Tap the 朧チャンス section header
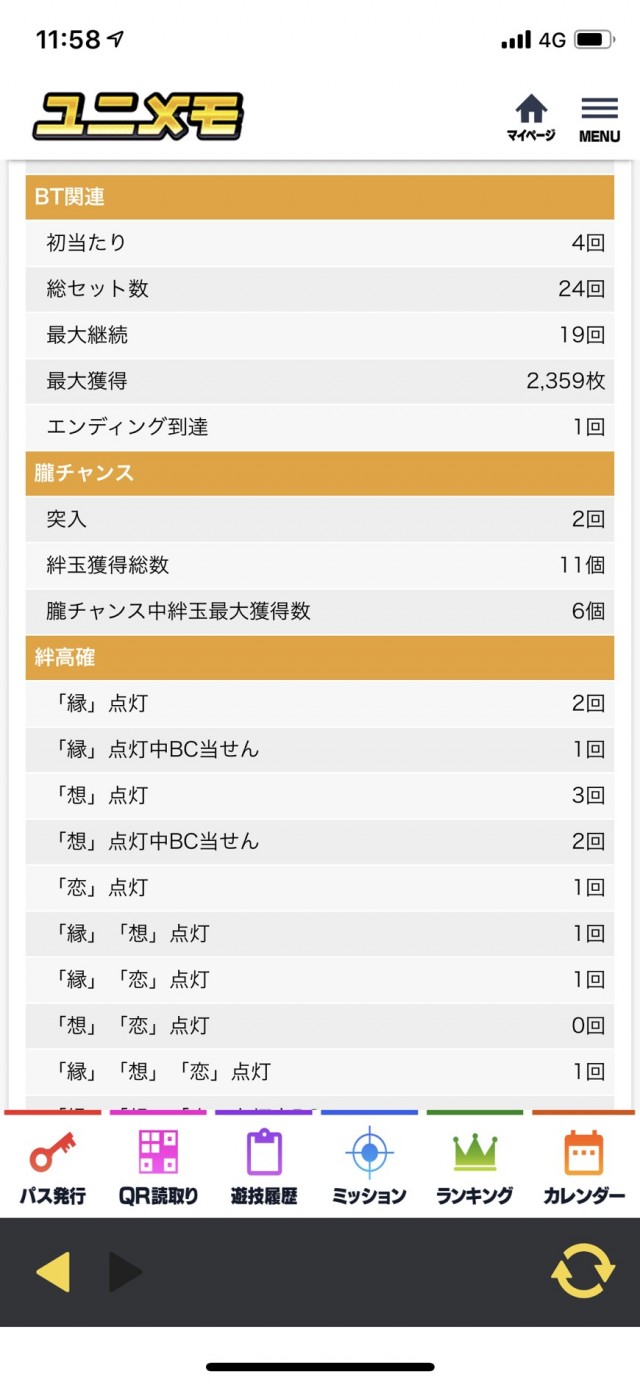640x1385 pixels. point(320,473)
